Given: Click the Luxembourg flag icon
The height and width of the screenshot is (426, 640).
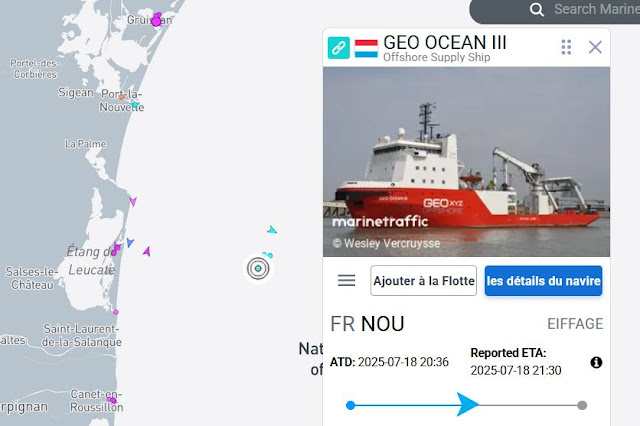Looking at the screenshot, I should coord(366,48).
